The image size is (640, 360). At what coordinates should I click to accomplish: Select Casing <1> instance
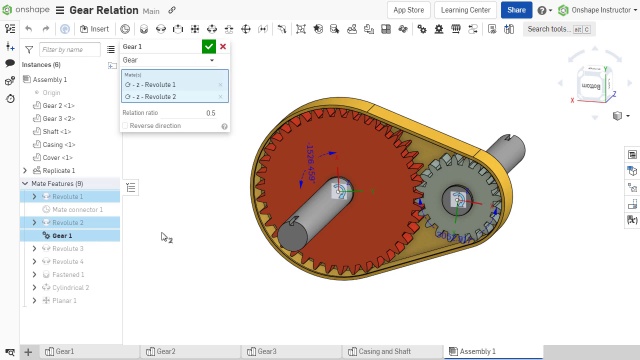tap(58, 145)
